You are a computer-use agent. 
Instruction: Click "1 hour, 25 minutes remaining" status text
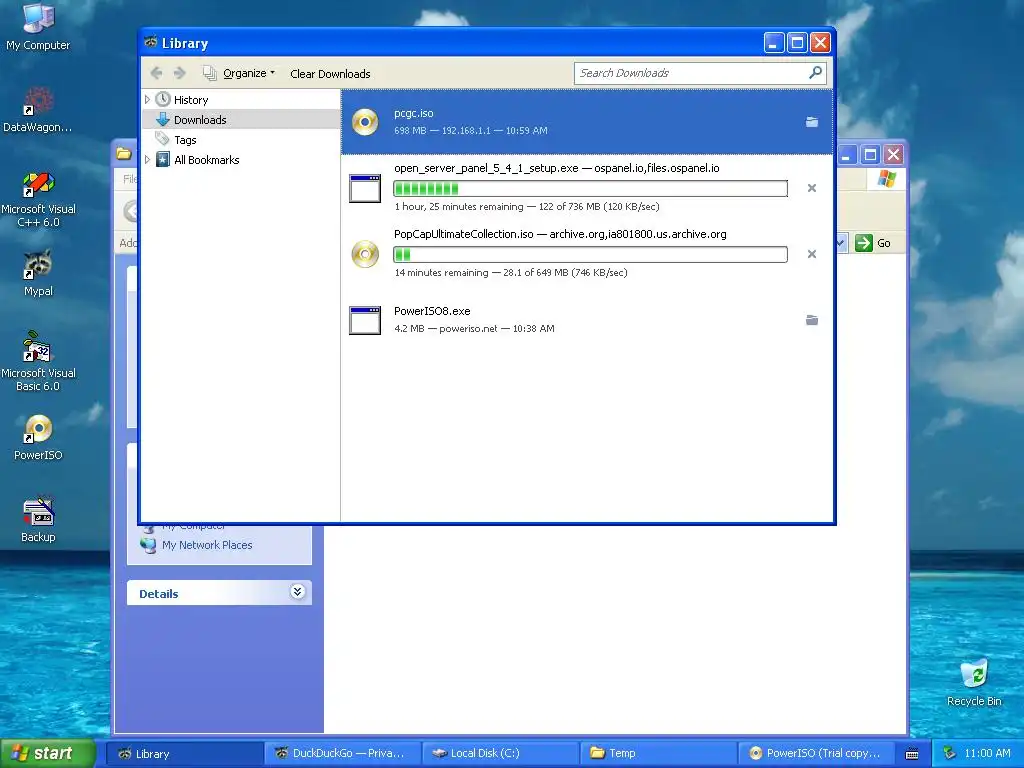pos(458,207)
